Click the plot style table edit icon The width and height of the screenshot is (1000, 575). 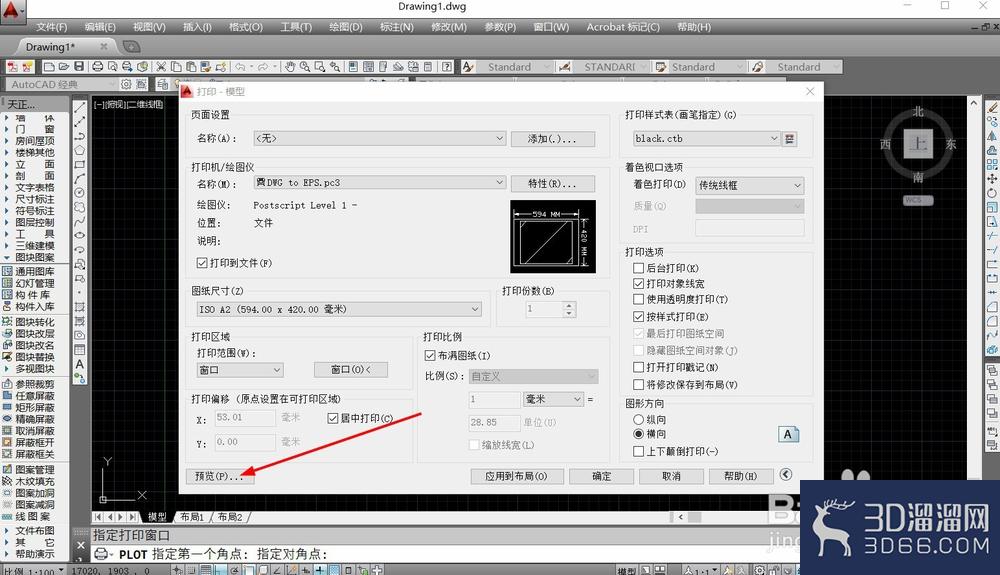[x=790, y=138]
